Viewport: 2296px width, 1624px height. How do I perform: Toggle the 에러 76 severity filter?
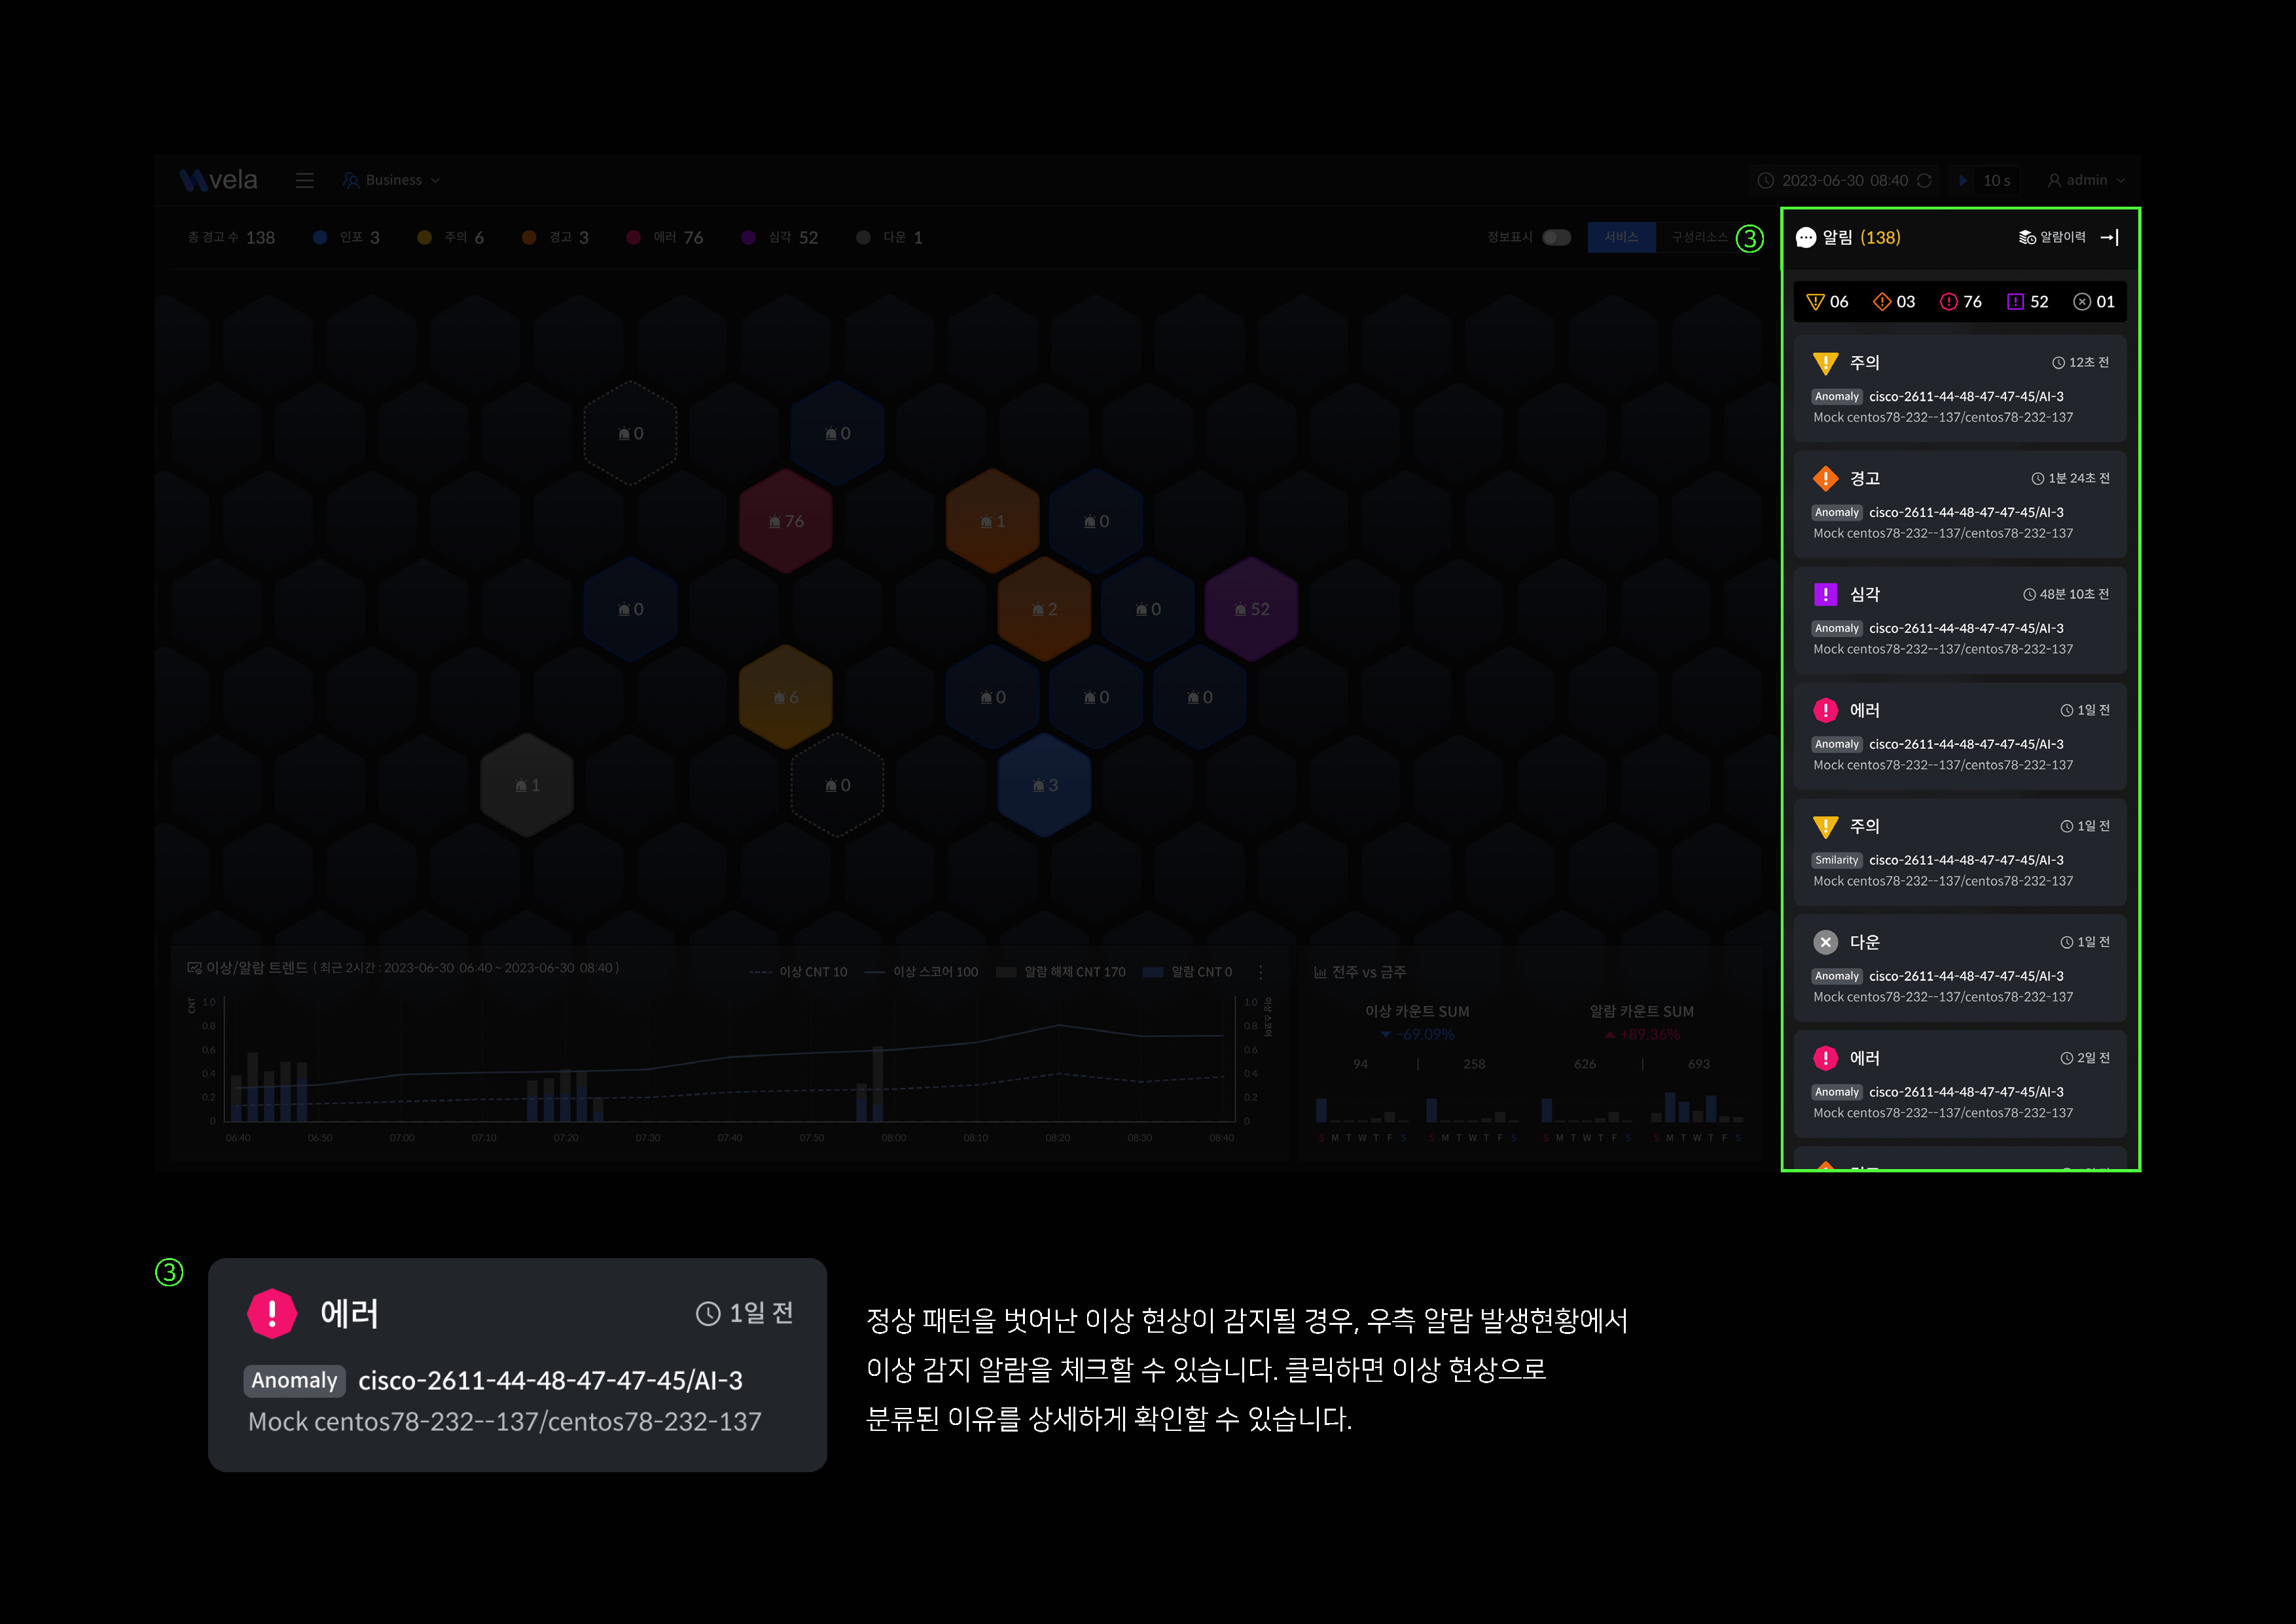(x=664, y=237)
